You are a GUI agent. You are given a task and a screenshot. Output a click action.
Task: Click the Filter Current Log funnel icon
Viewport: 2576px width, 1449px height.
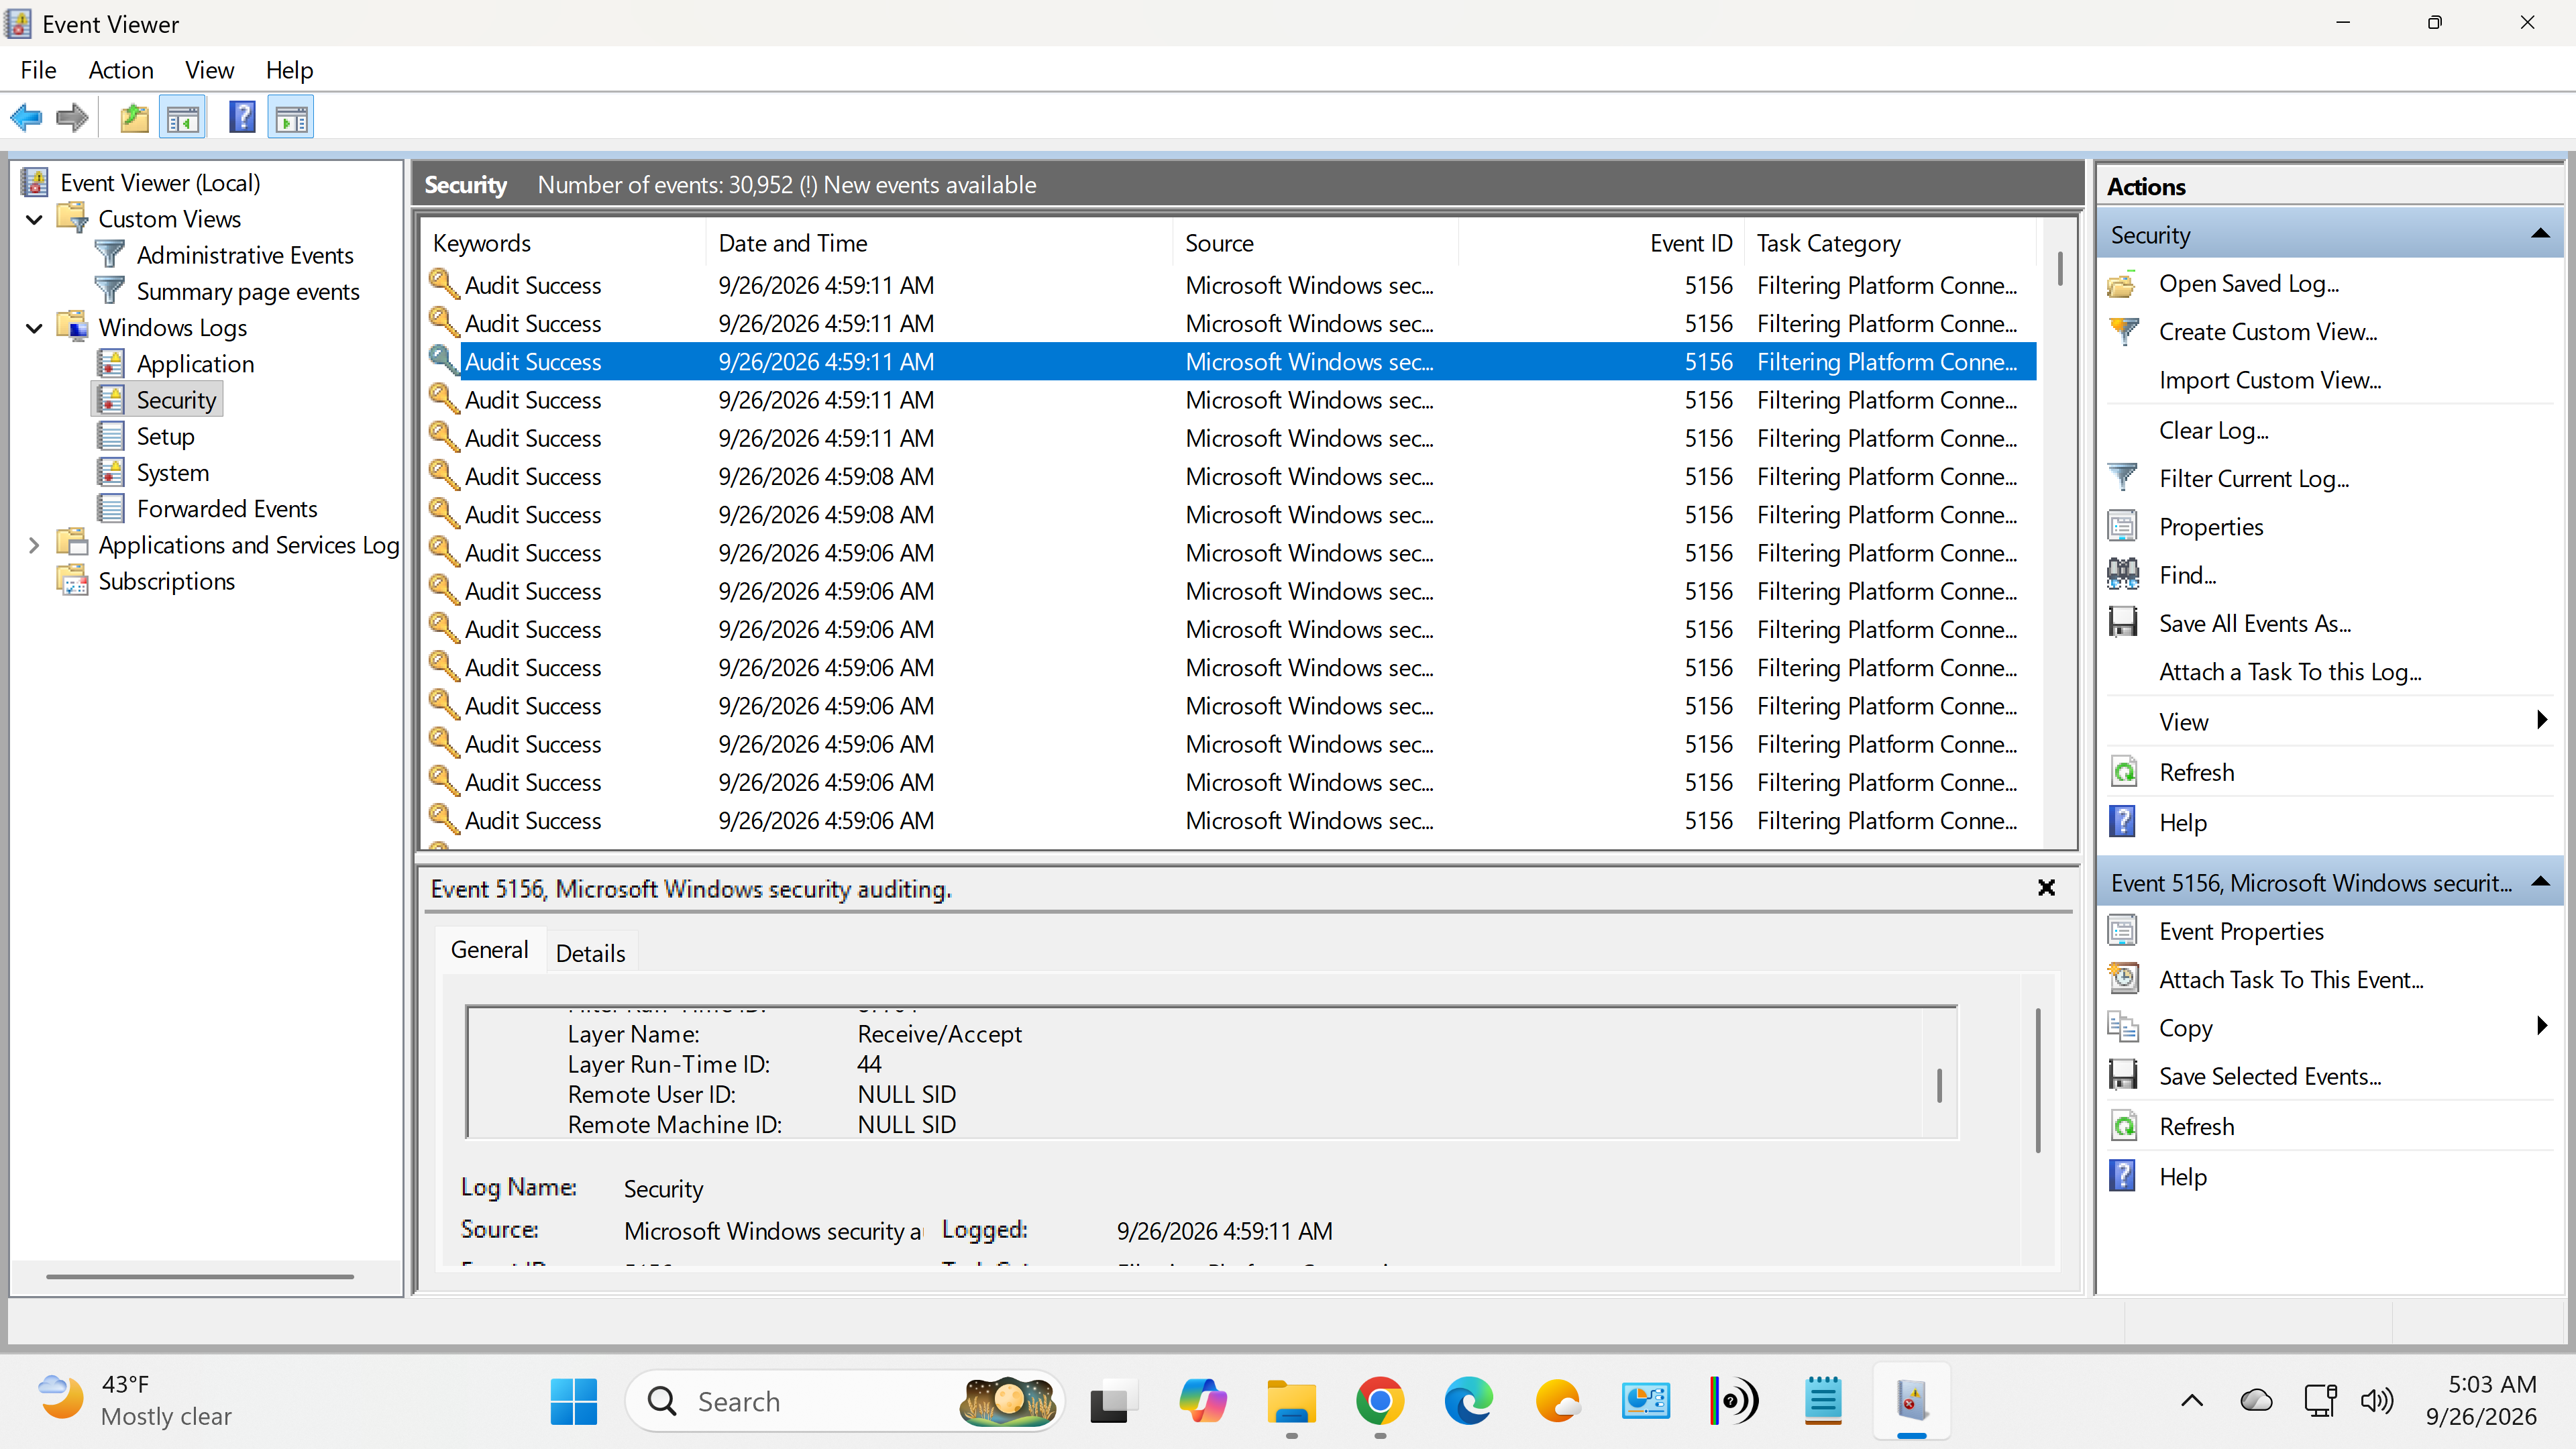coord(2122,478)
